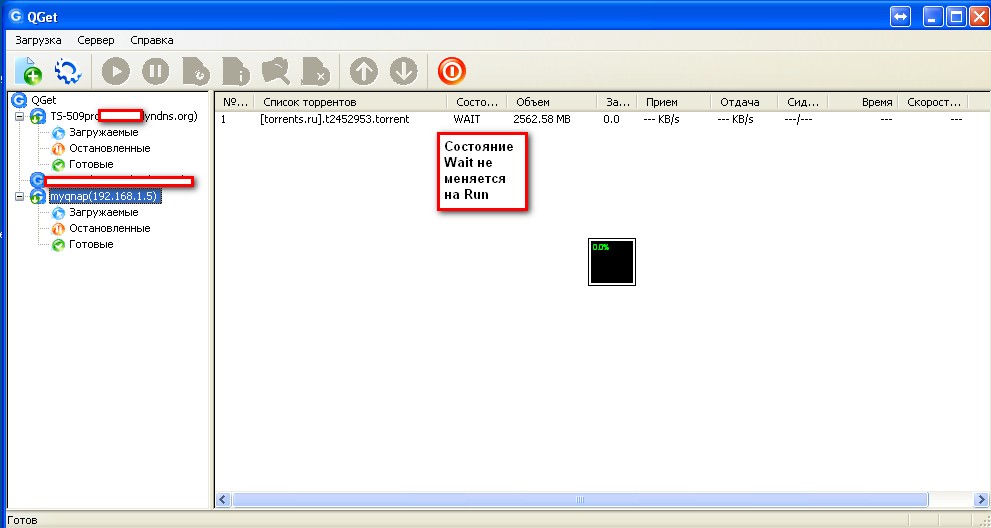Click the remove task document icon with X
This screenshot has width=991, height=528.
coord(315,71)
